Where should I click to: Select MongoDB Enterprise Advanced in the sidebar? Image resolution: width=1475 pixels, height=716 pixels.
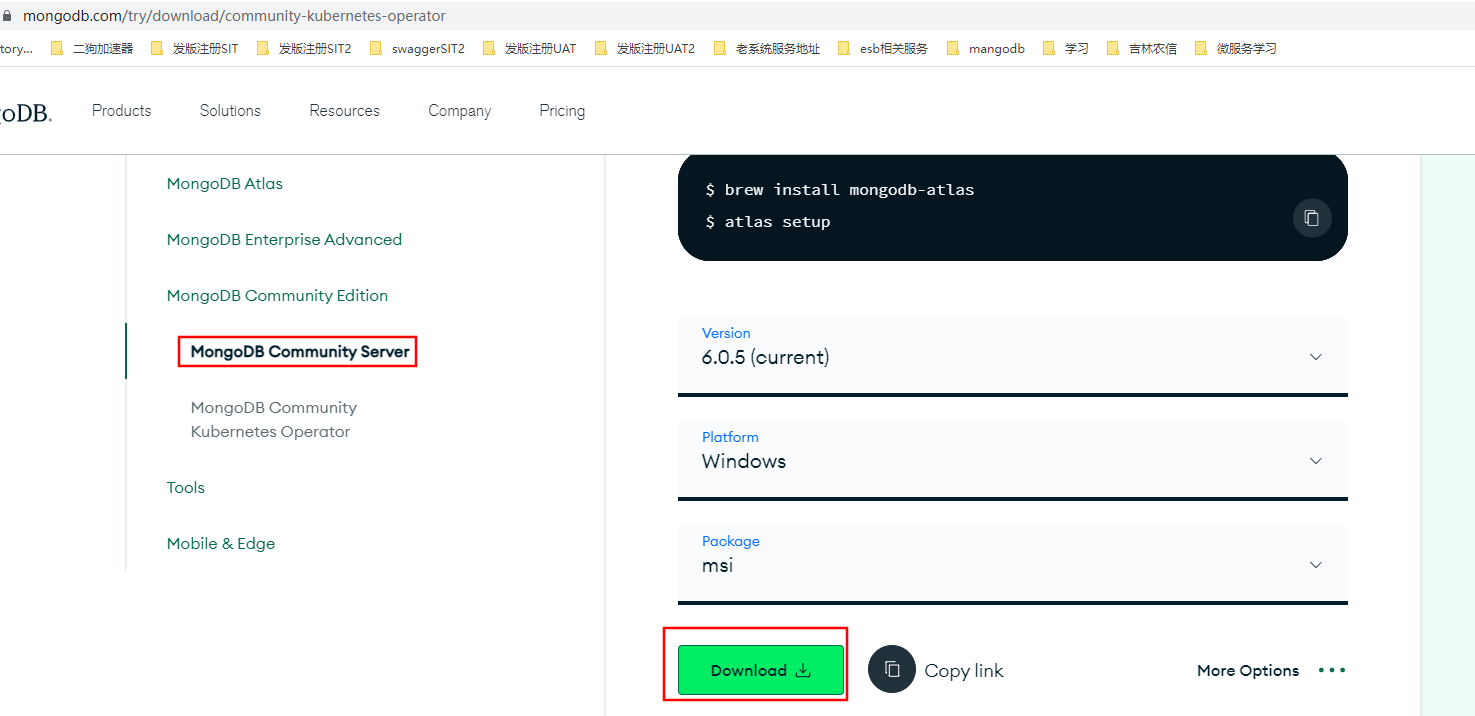[x=285, y=240]
